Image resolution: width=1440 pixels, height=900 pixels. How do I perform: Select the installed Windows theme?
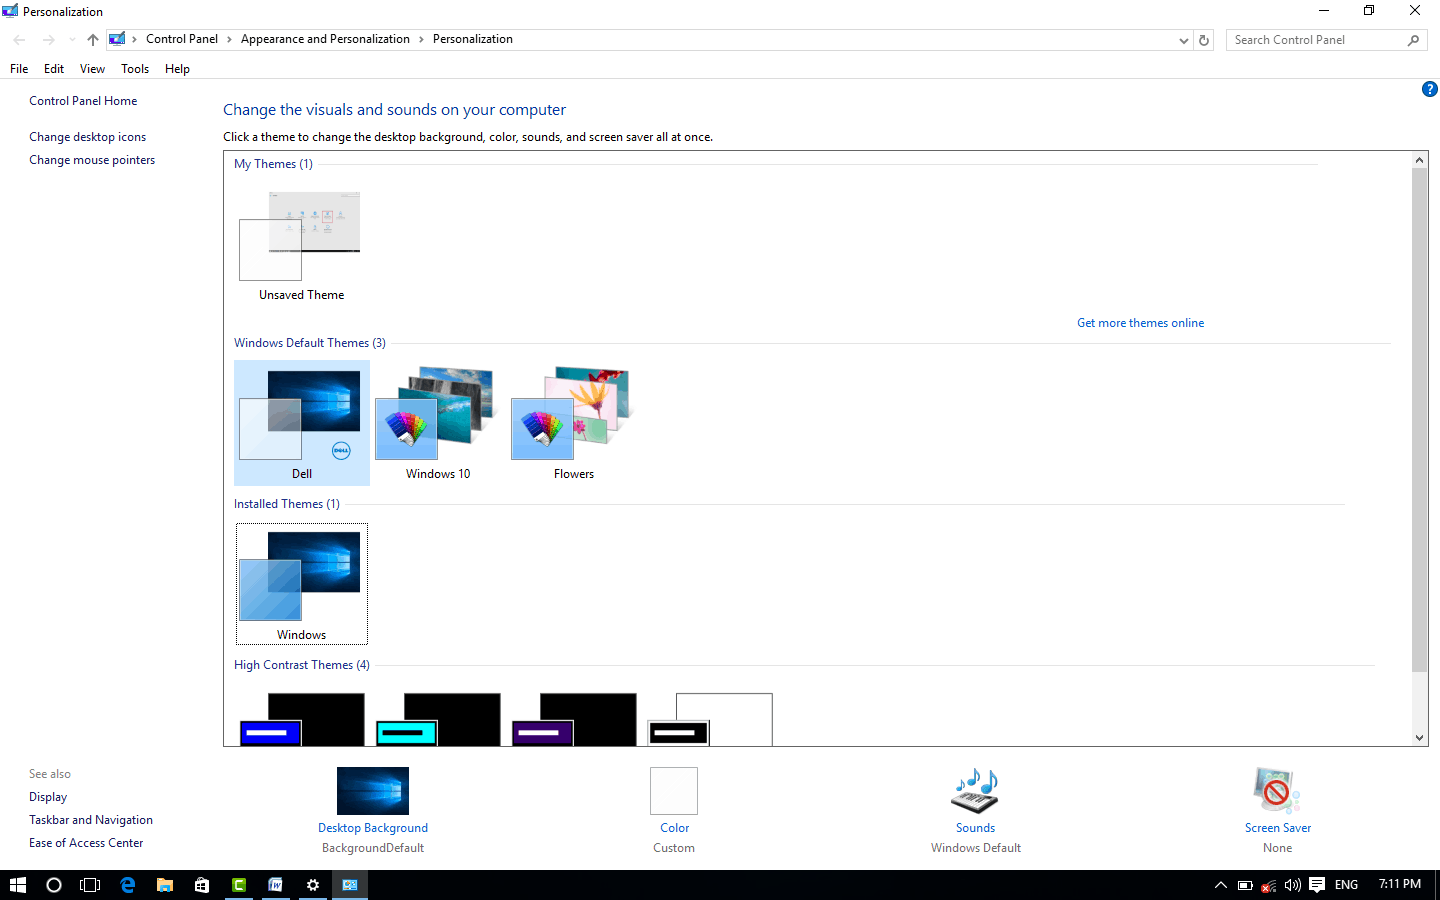[x=301, y=584]
